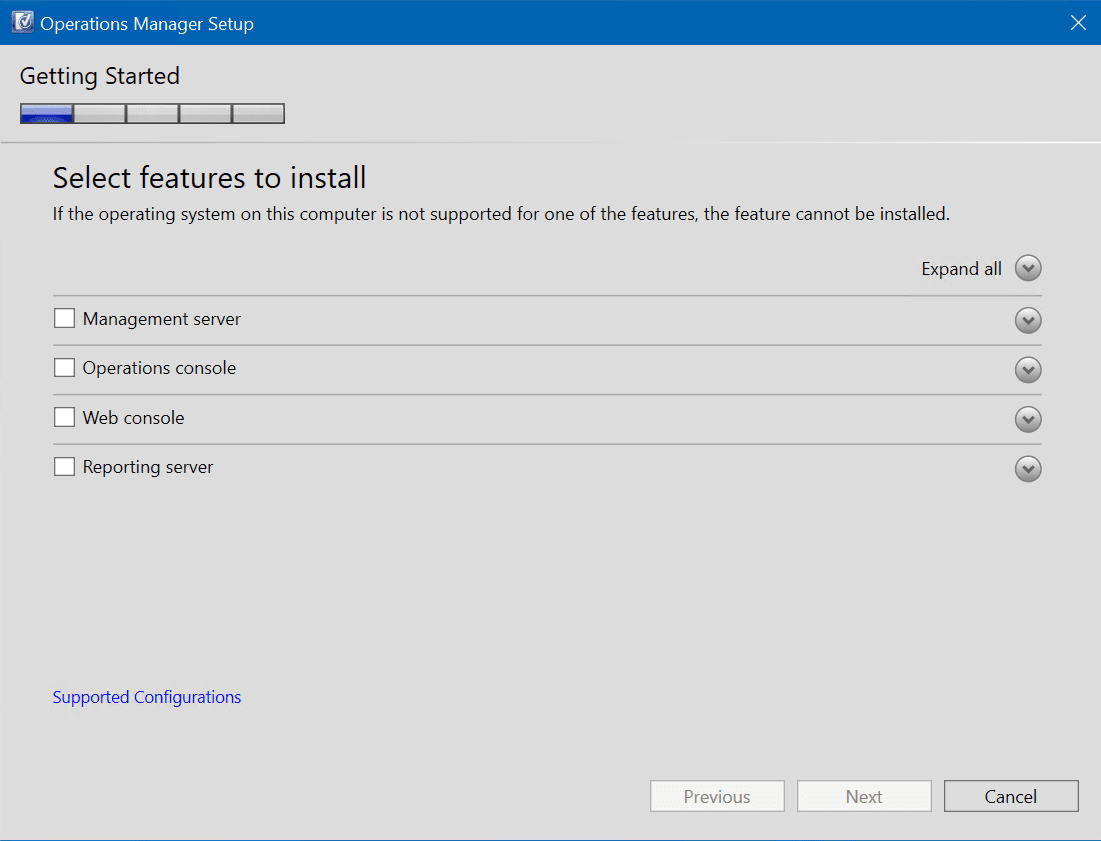Expand the Operations console section
The height and width of the screenshot is (841, 1101).
point(1028,369)
